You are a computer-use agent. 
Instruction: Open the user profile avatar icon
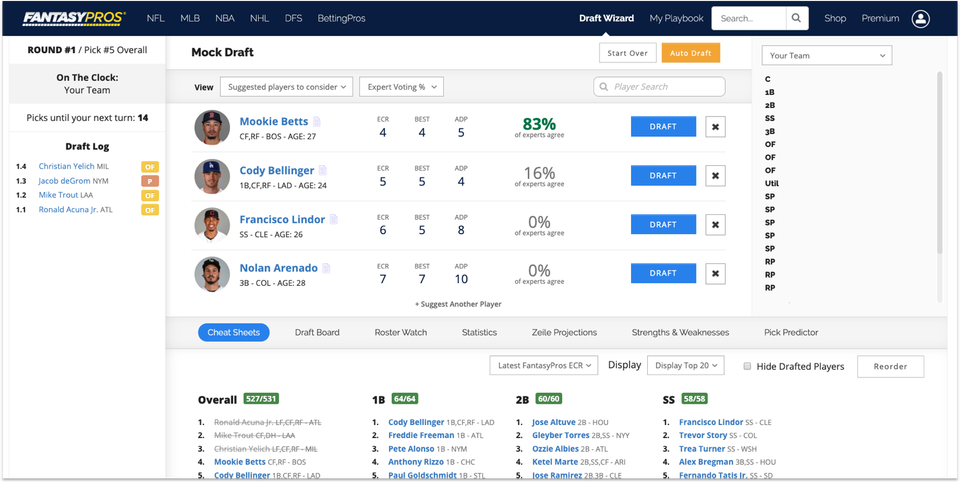(920, 18)
